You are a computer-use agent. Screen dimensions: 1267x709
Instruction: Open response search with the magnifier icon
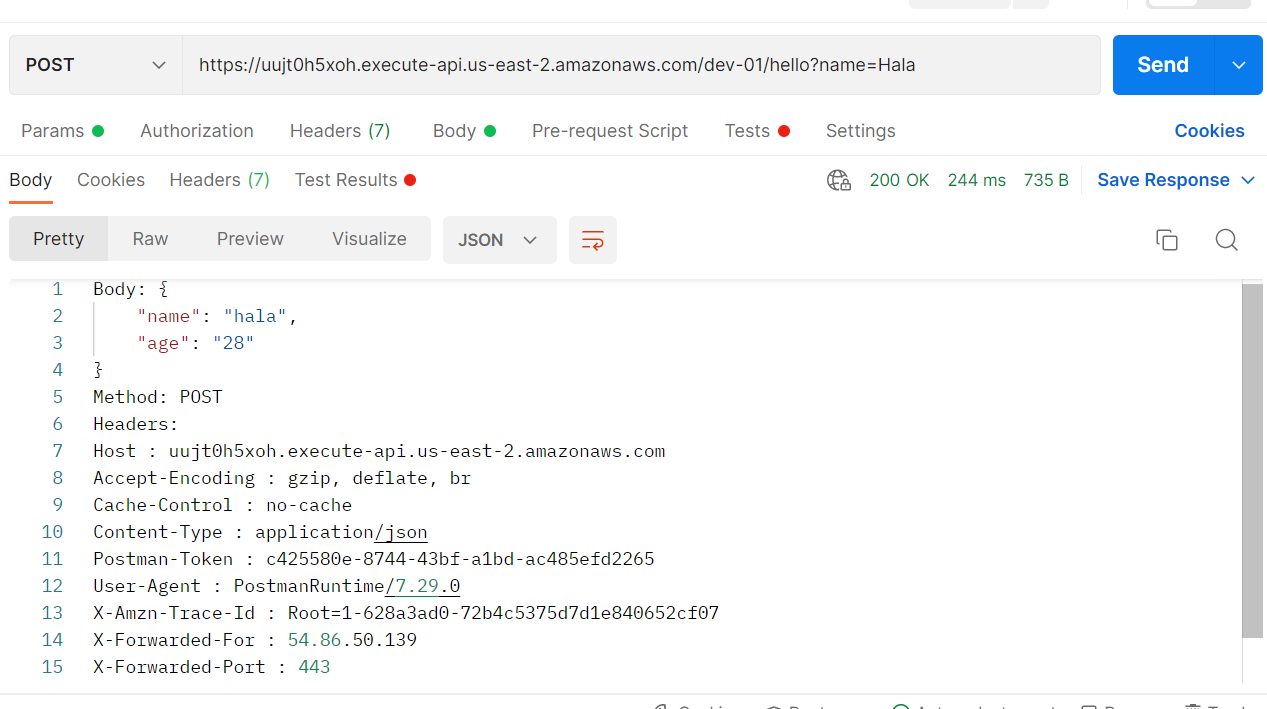pos(1226,240)
